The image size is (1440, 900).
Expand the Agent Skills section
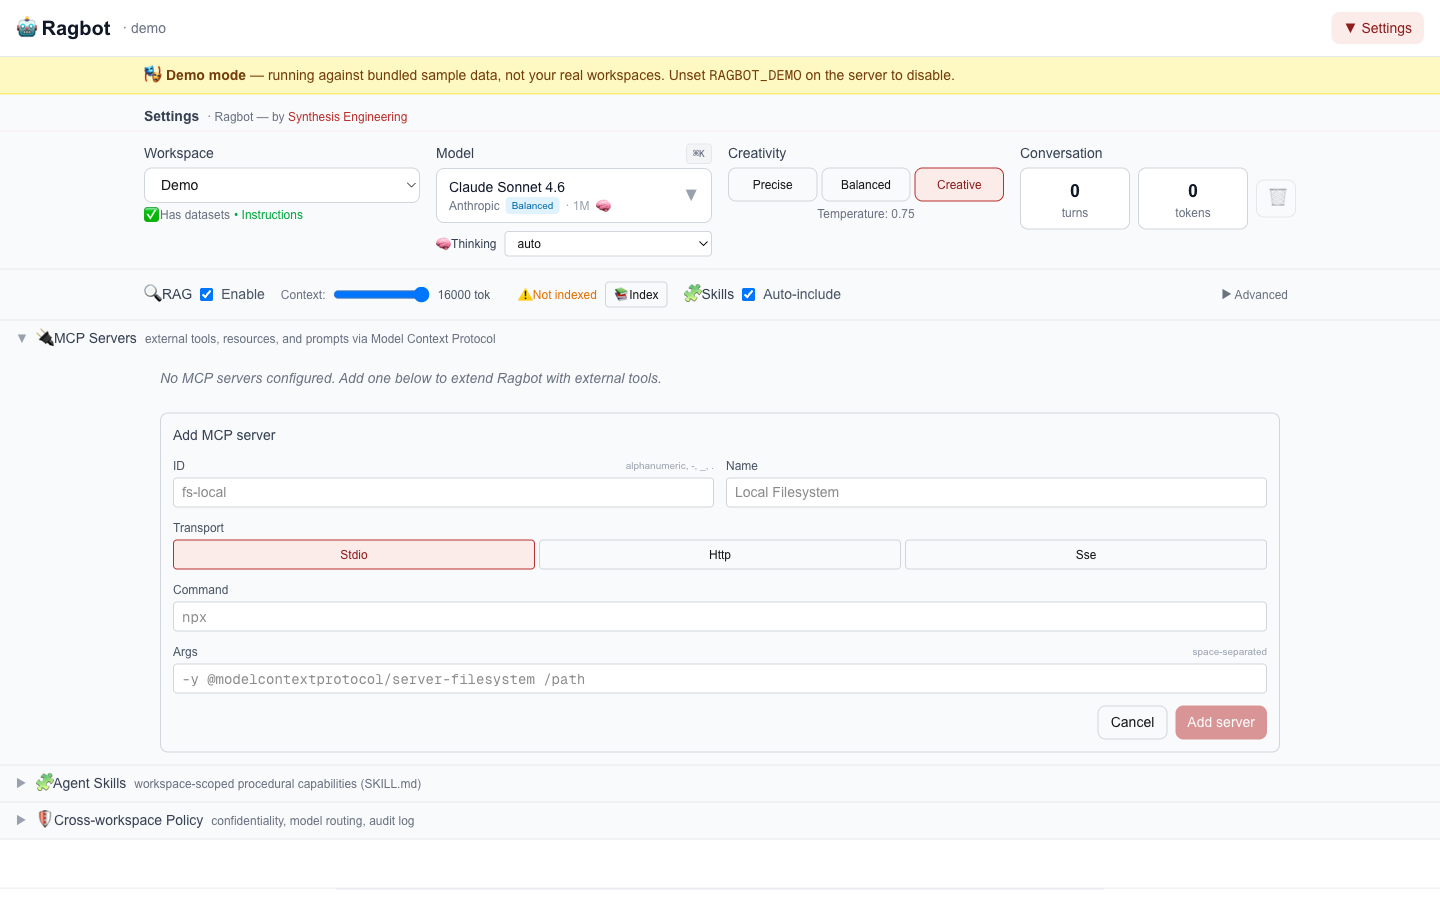pos(21,783)
